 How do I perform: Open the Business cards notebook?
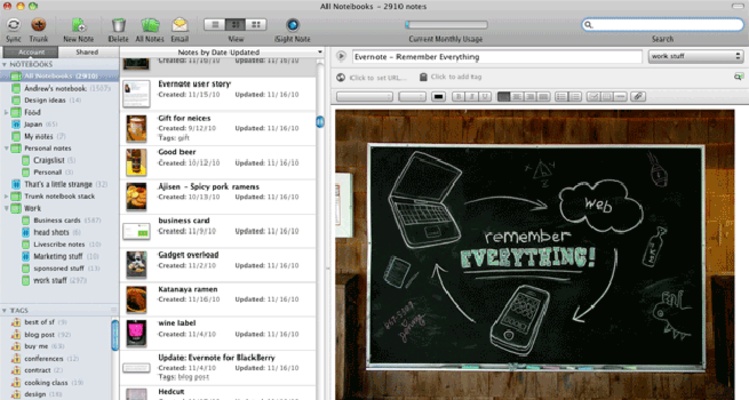(57, 220)
